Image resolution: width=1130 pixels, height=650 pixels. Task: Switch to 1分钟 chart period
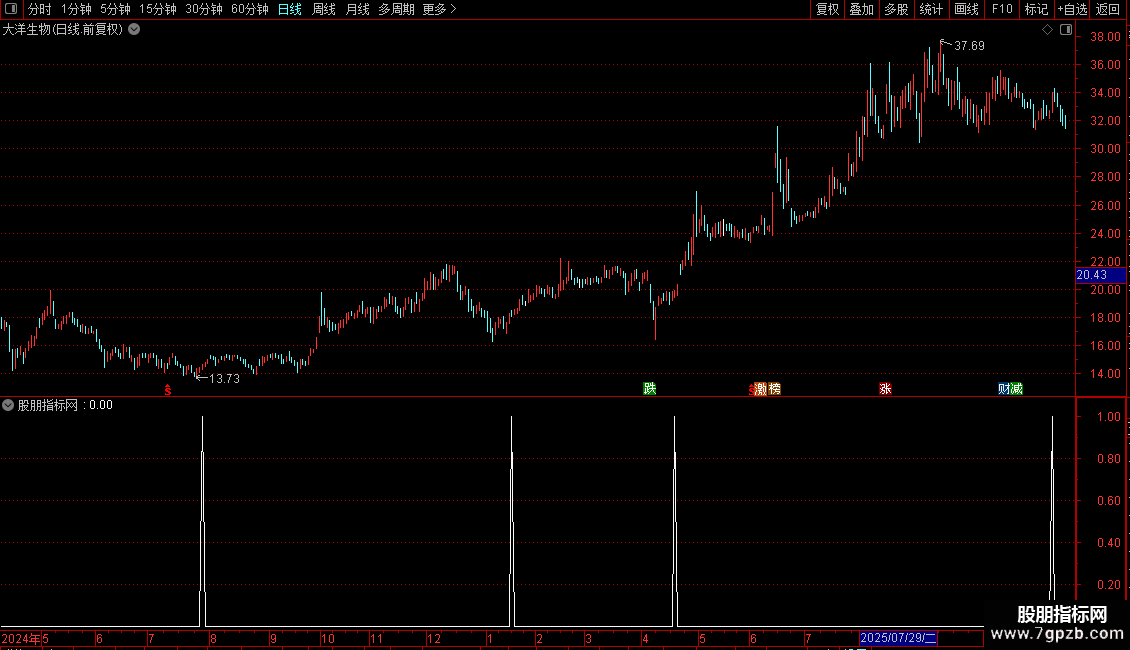coord(76,9)
